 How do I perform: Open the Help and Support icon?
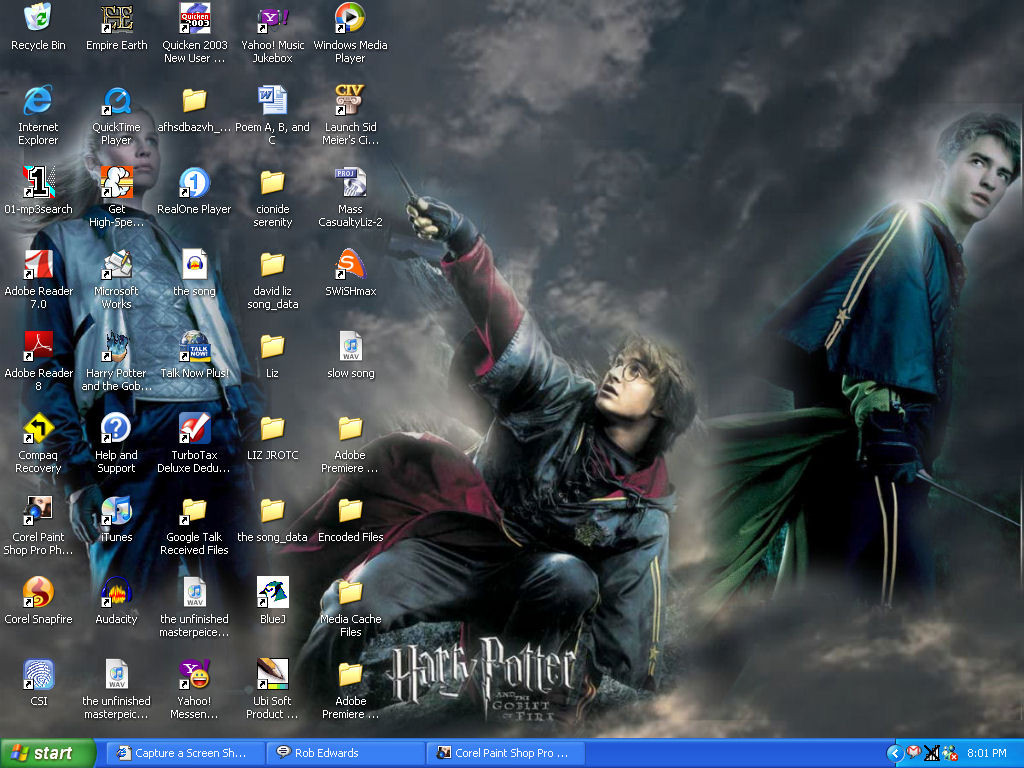pyautogui.click(x=116, y=429)
